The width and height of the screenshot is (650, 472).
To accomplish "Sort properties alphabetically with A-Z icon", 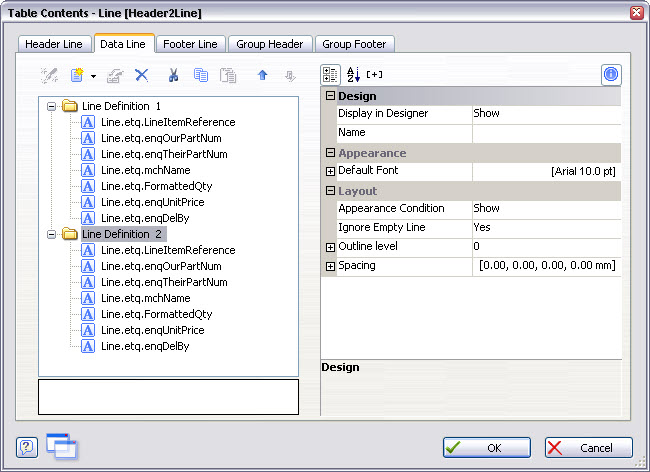I will (x=353, y=75).
